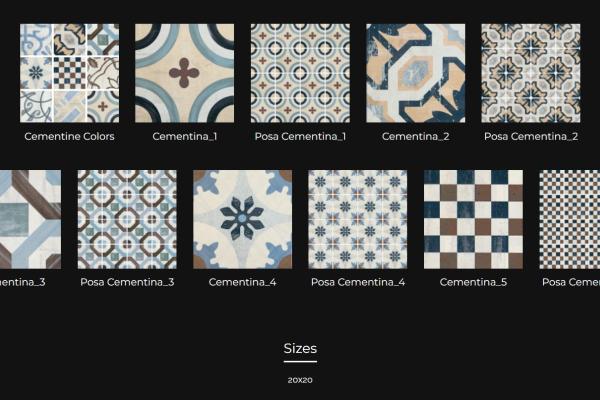The height and width of the screenshot is (400, 600).
Task: Open the Posa Cementina_2 pattern image
Action: (x=531, y=73)
